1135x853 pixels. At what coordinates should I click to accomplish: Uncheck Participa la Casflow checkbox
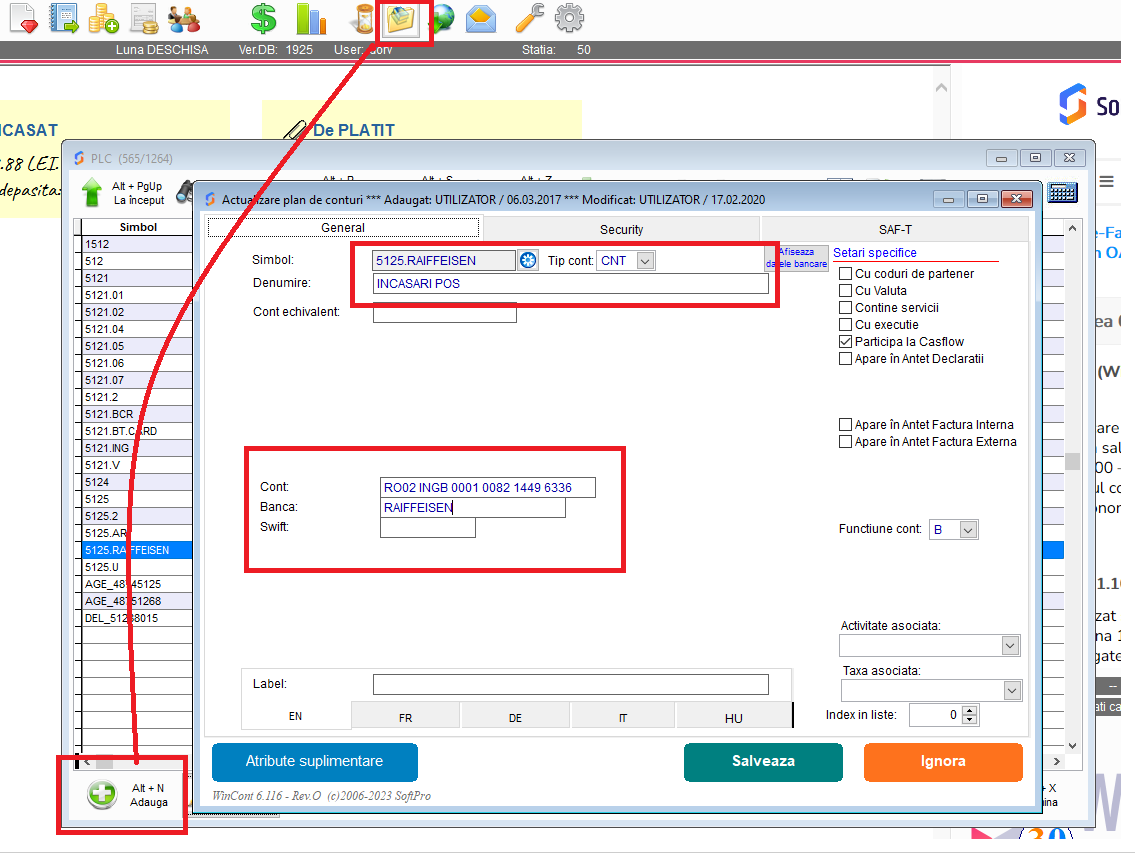tap(846, 342)
